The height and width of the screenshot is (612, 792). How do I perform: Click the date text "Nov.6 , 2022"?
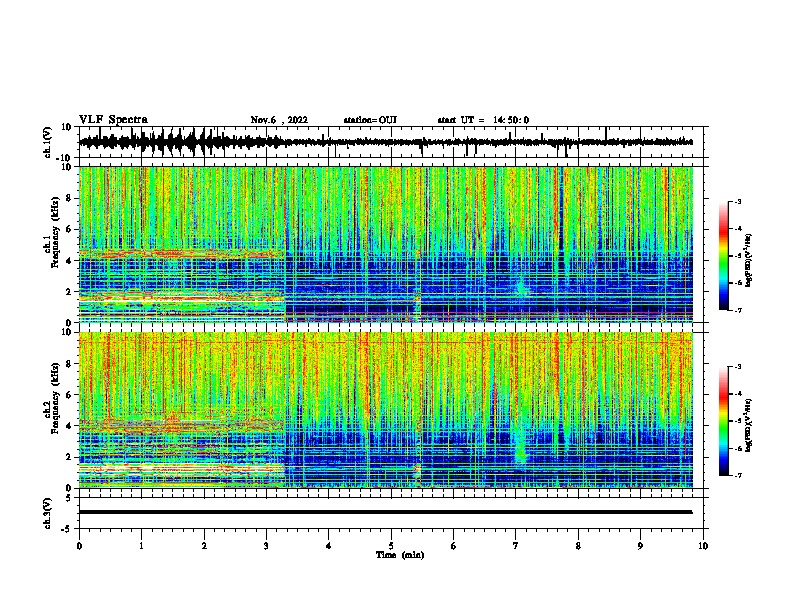click(x=279, y=120)
